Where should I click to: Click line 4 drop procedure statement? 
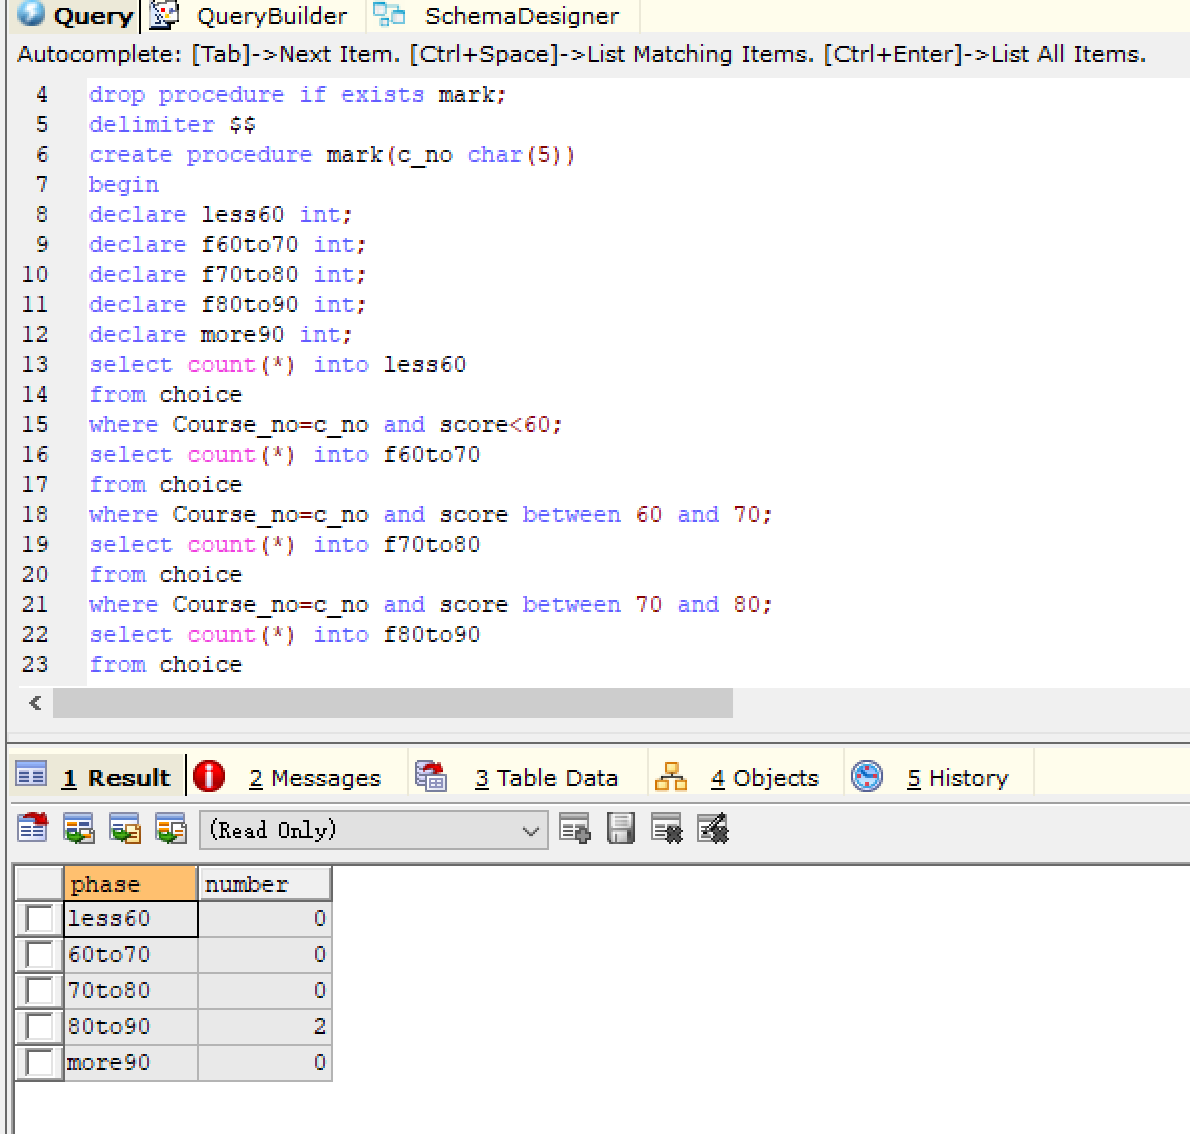(x=297, y=95)
